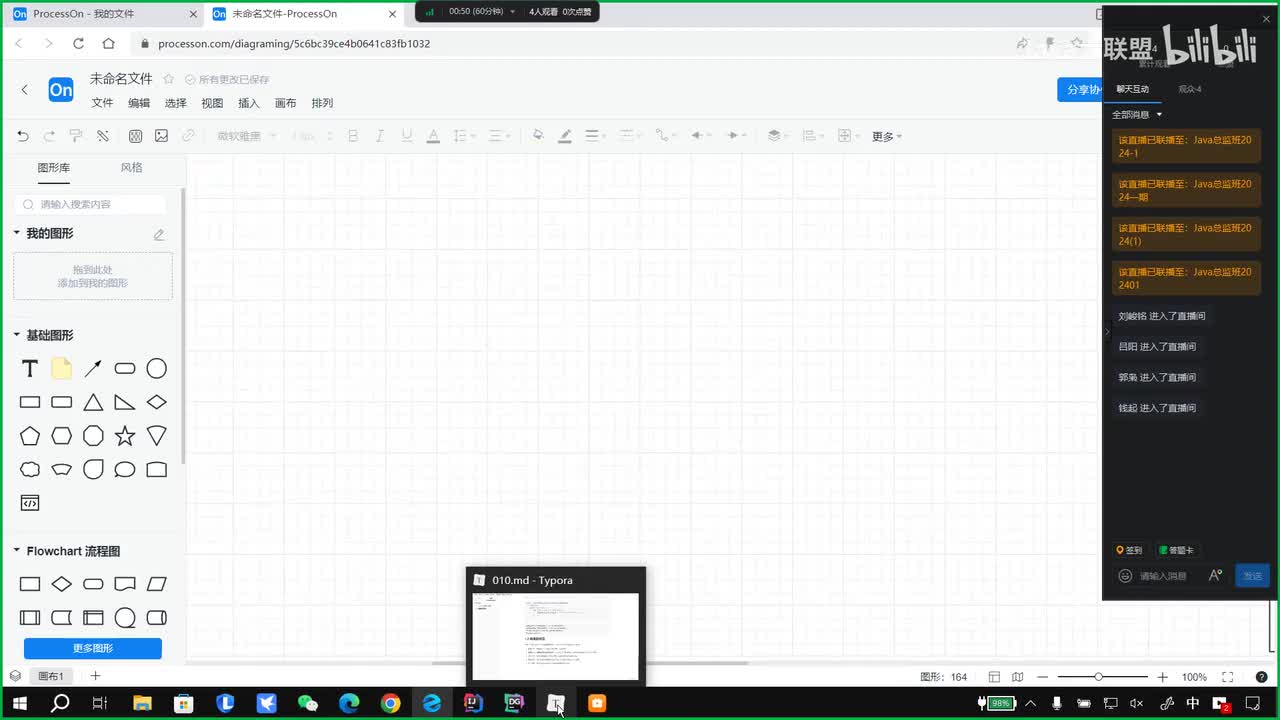The width and height of the screenshot is (1280, 720).
Task: Pick the Flowchart decision diamond
Action: 62,584
